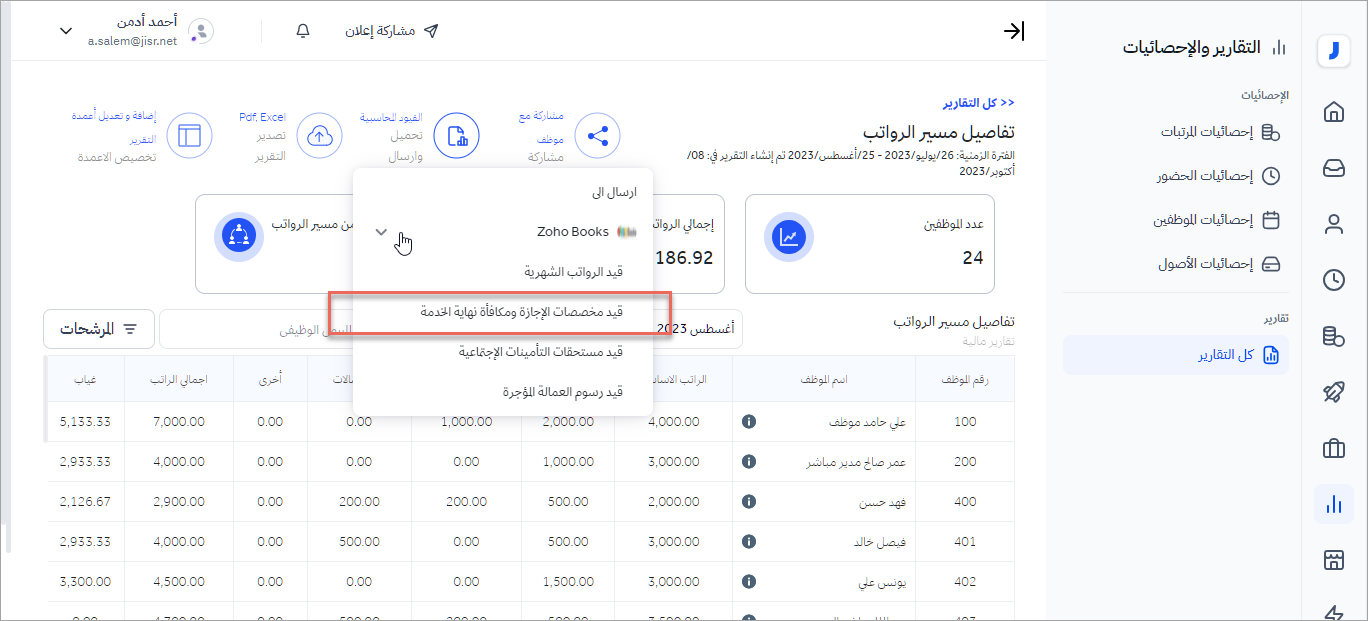Click the accounting entries download icon
The height and width of the screenshot is (621, 1368).
coord(456,136)
